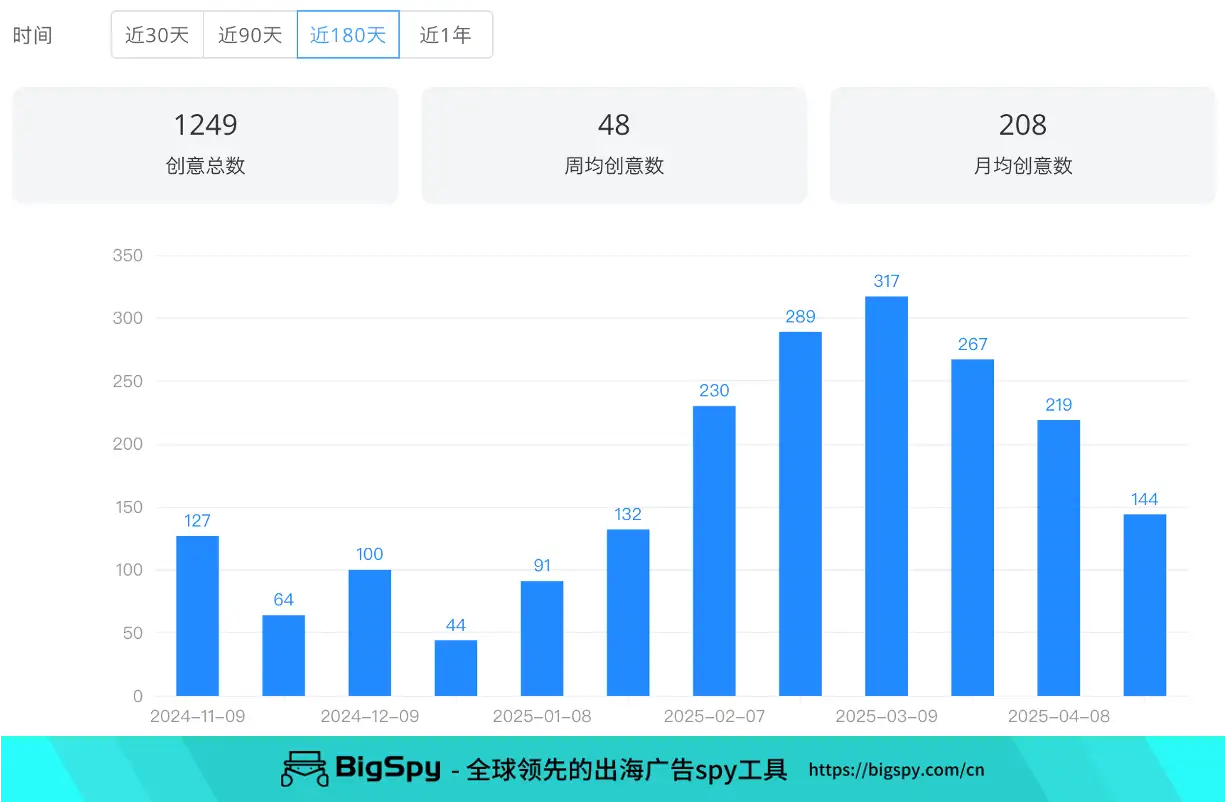
Task: Click the bar labeled 127
Action: coord(197,616)
